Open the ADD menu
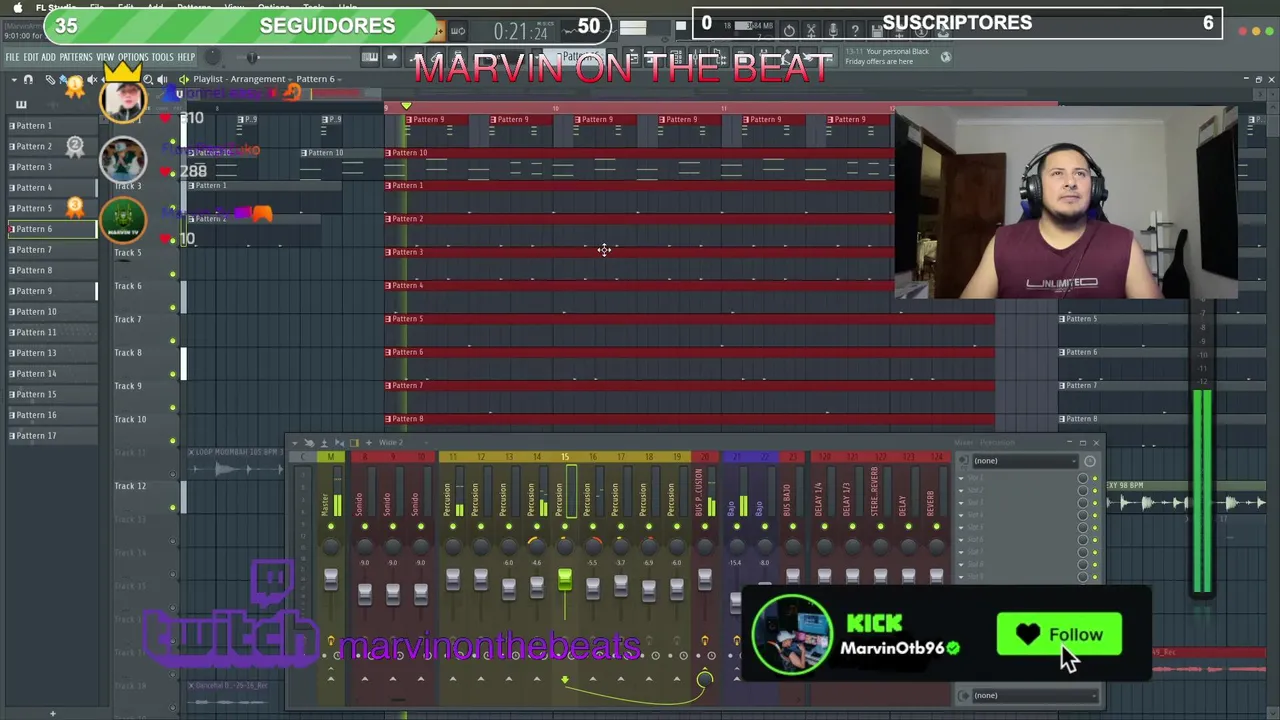Screen dimensions: 1280x720 point(48,57)
